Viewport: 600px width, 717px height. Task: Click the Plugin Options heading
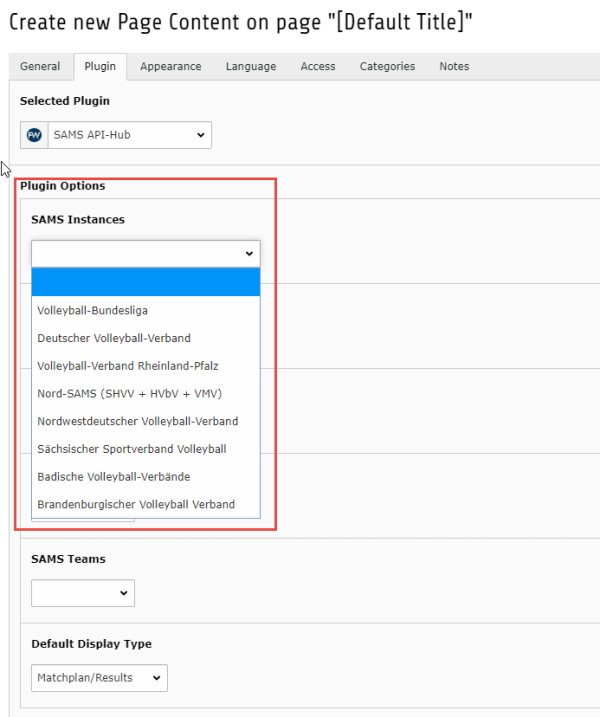pos(63,186)
